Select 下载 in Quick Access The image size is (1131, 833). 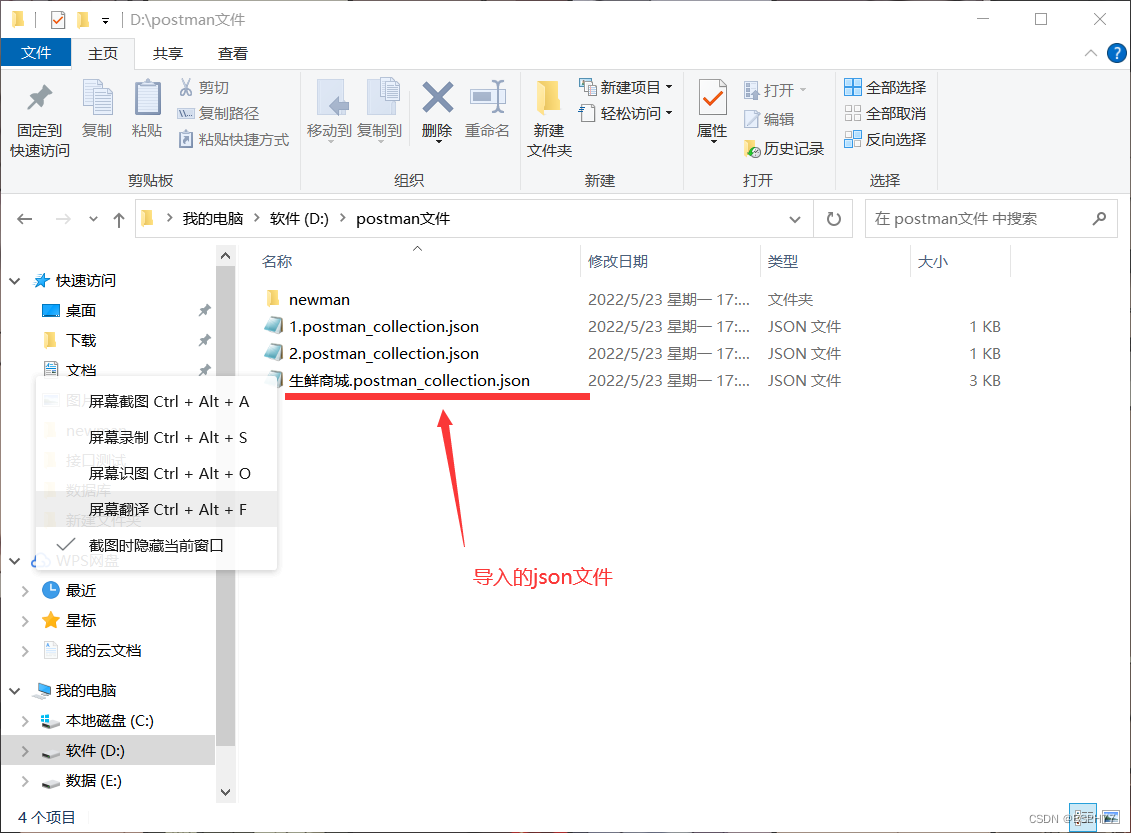click(x=81, y=340)
